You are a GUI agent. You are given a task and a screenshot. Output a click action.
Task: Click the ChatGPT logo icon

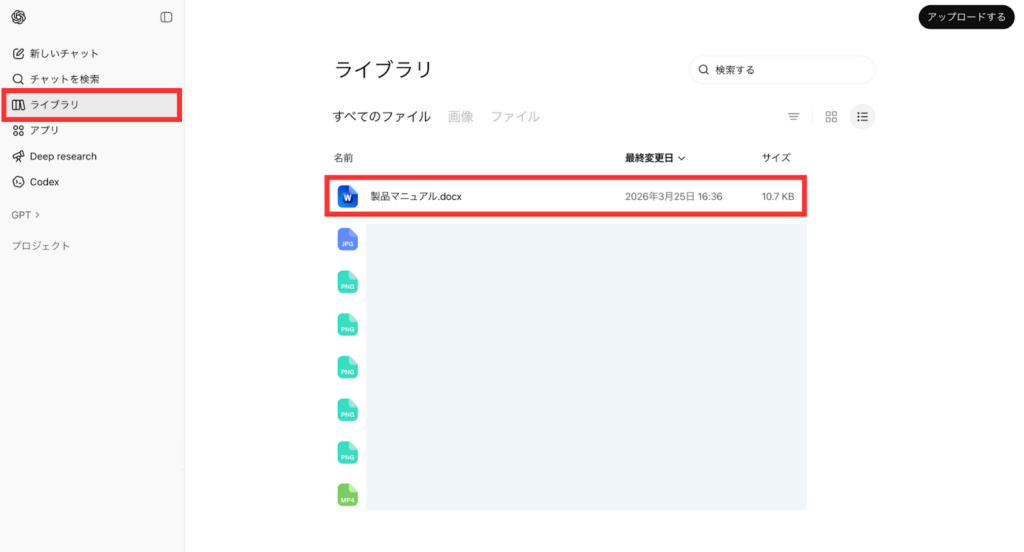pos(18,18)
